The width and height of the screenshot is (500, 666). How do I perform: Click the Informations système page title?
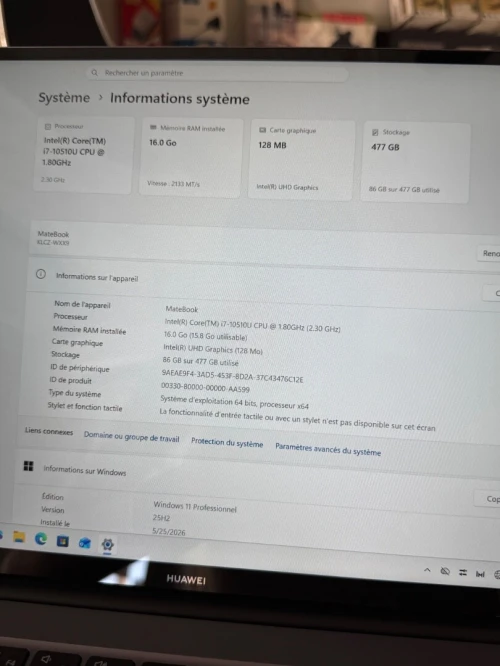180,99
